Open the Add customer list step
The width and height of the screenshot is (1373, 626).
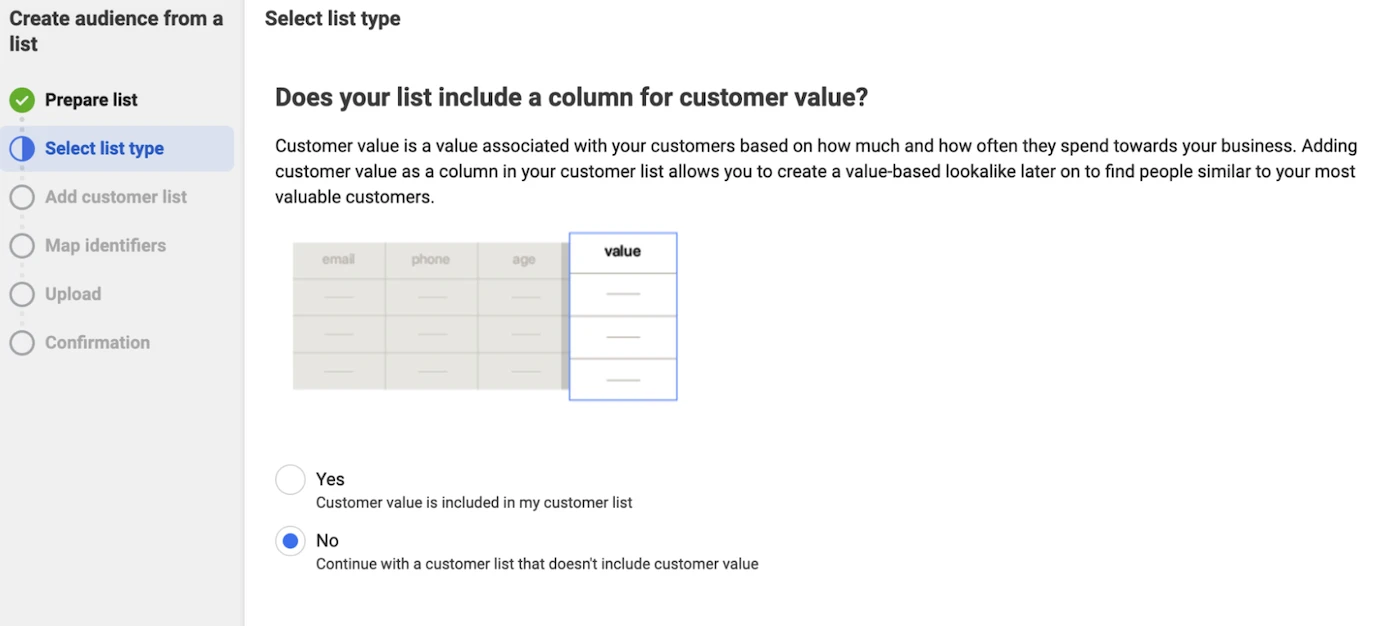click(116, 197)
